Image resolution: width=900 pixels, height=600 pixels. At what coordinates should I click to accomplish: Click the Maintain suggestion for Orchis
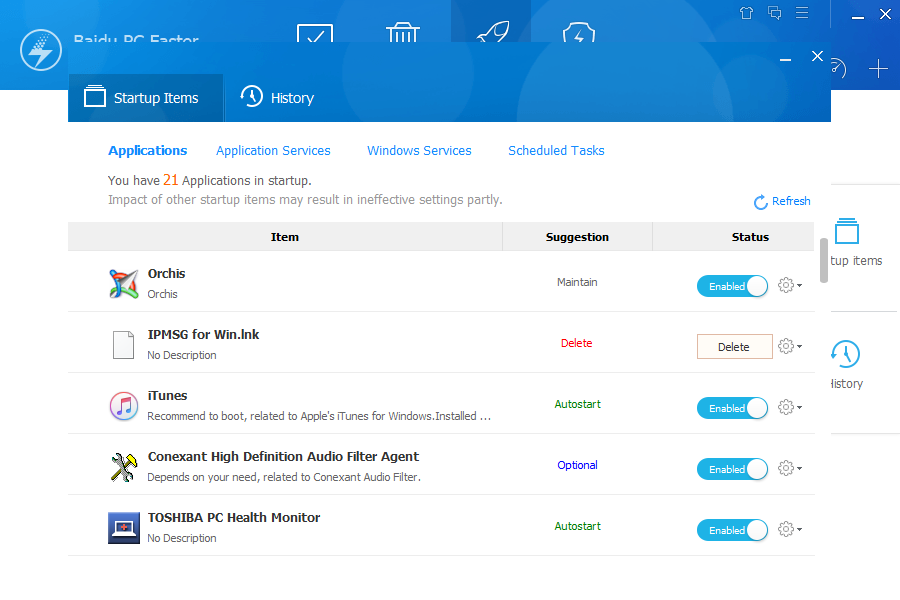coord(577,282)
